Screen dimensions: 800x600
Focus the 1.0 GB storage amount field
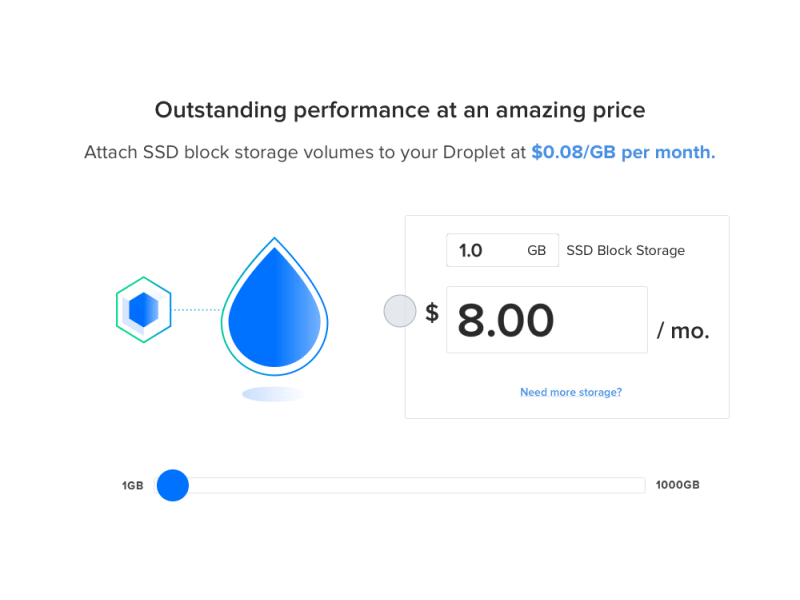coord(503,250)
